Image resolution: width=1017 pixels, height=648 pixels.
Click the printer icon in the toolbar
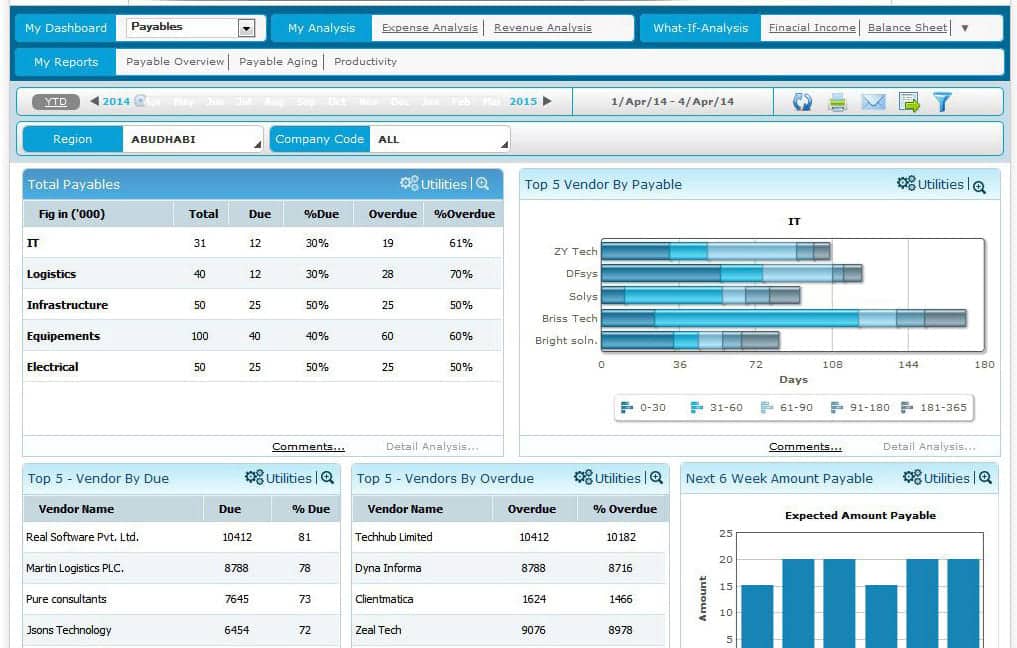[x=837, y=102]
